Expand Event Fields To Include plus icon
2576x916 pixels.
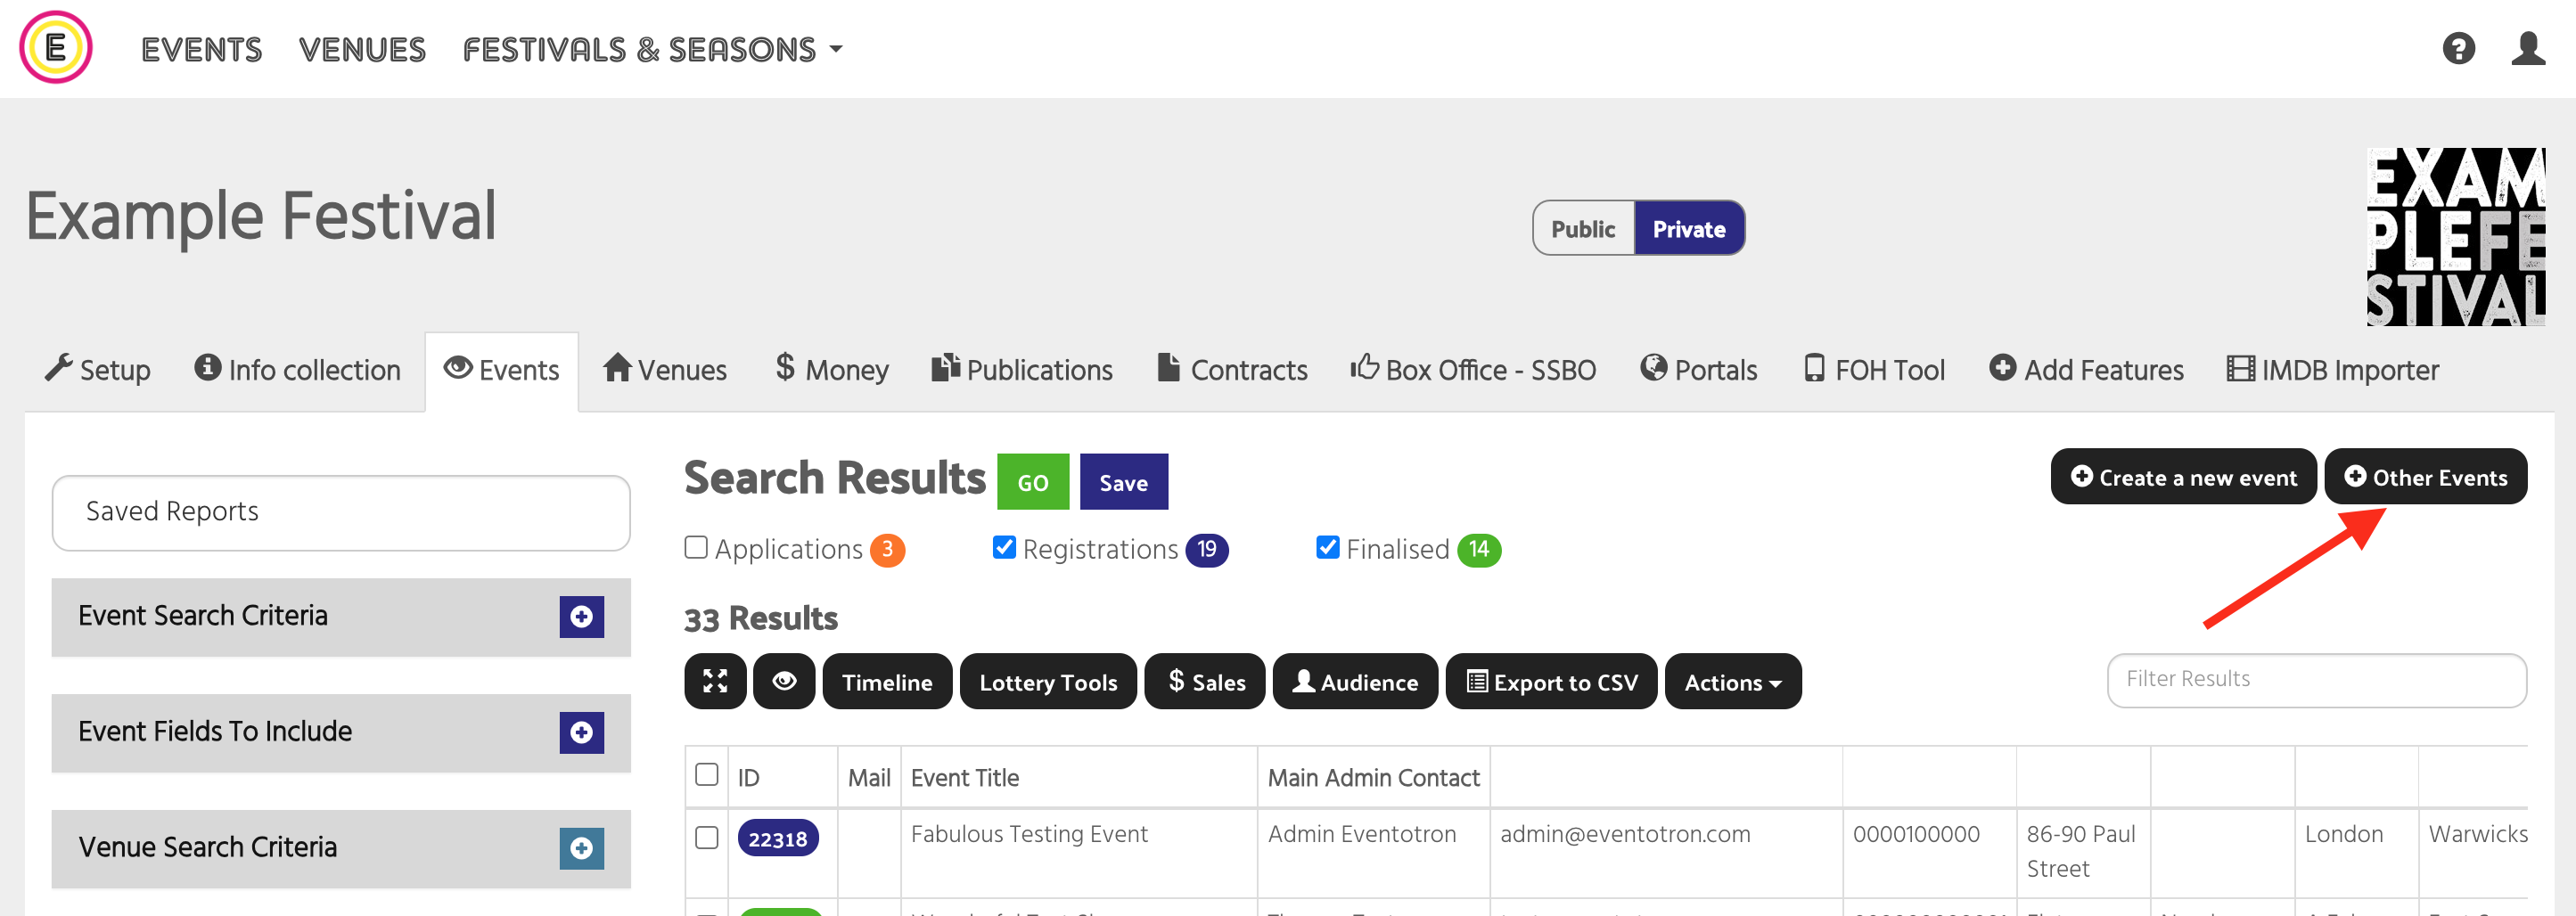coord(581,732)
